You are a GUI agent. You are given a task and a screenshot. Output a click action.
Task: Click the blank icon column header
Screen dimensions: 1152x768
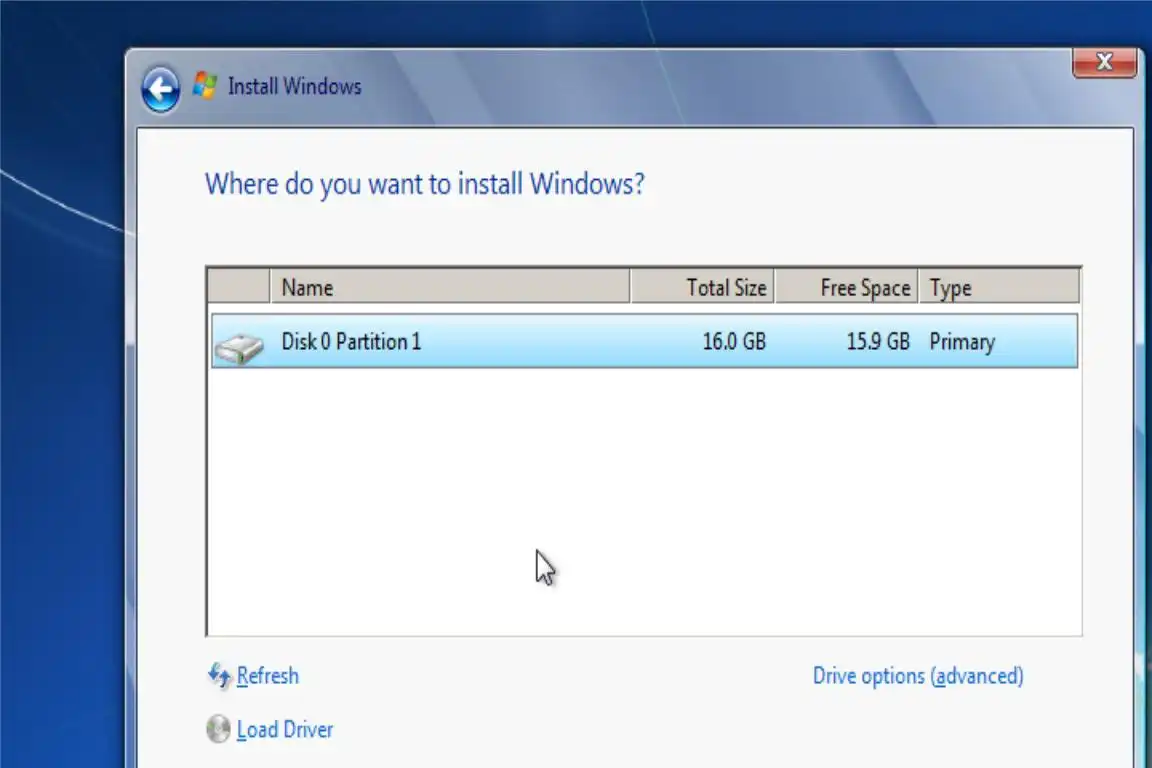(x=239, y=287)
